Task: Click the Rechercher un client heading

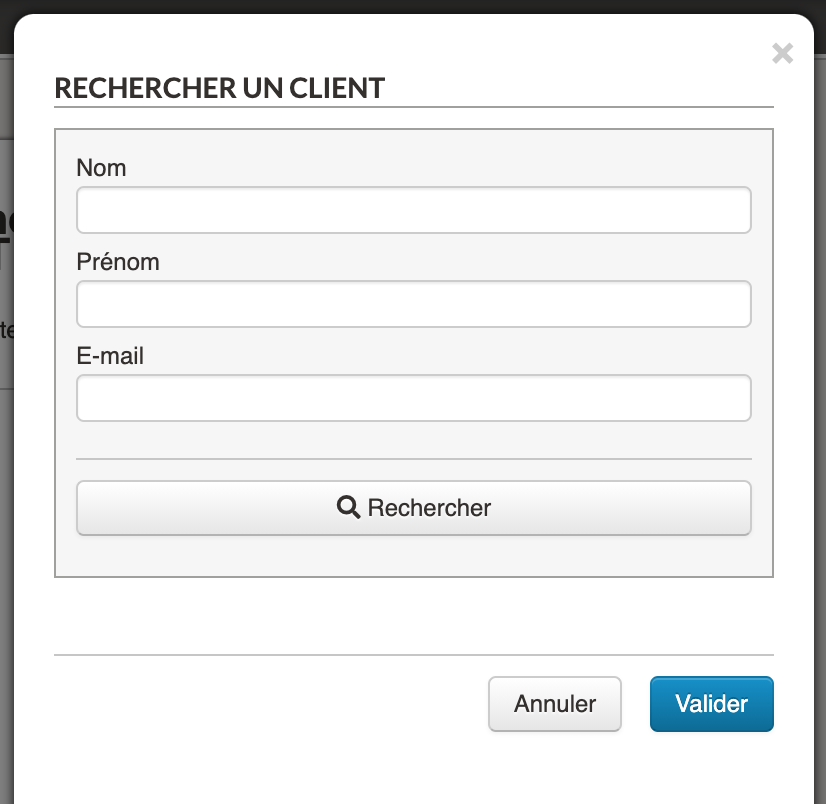Action: pyautogui.click(x=219, y=88)
